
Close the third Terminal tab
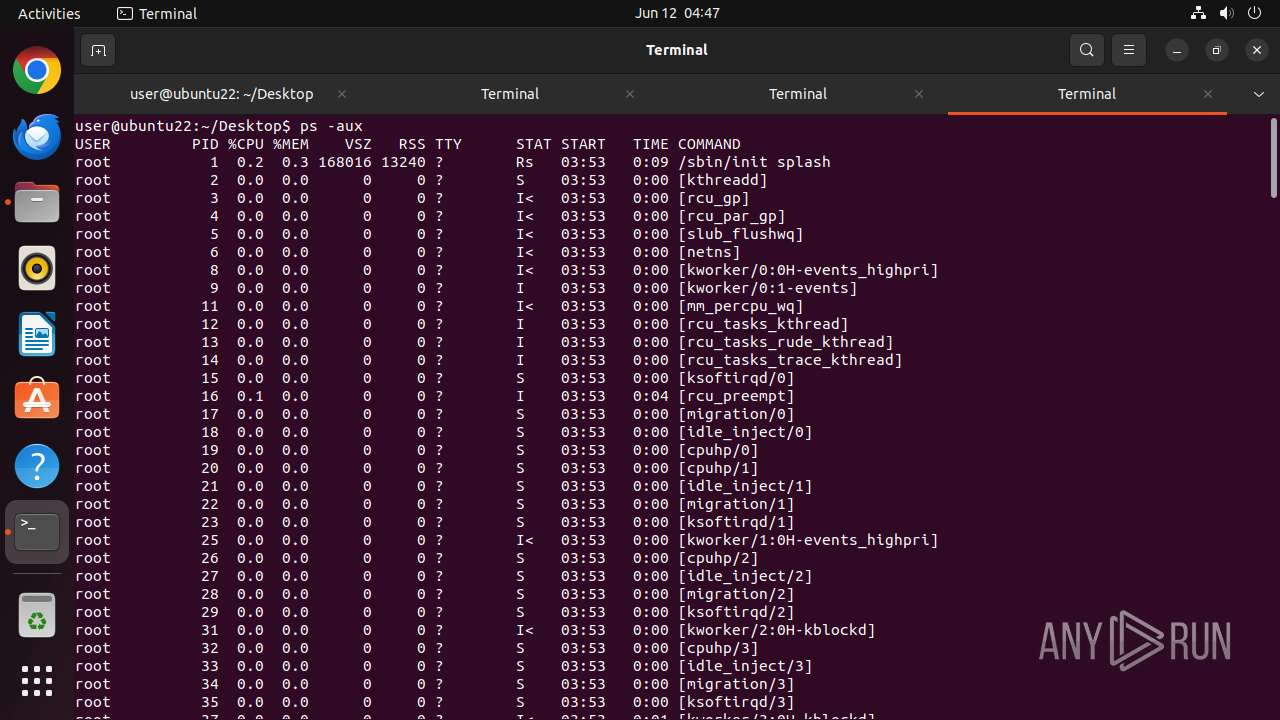click(919, 94)
